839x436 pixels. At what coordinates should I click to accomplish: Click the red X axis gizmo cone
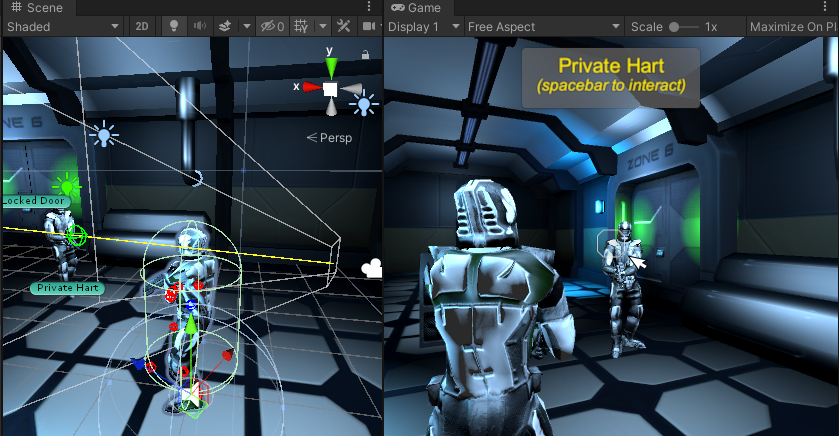click(311, 87)
